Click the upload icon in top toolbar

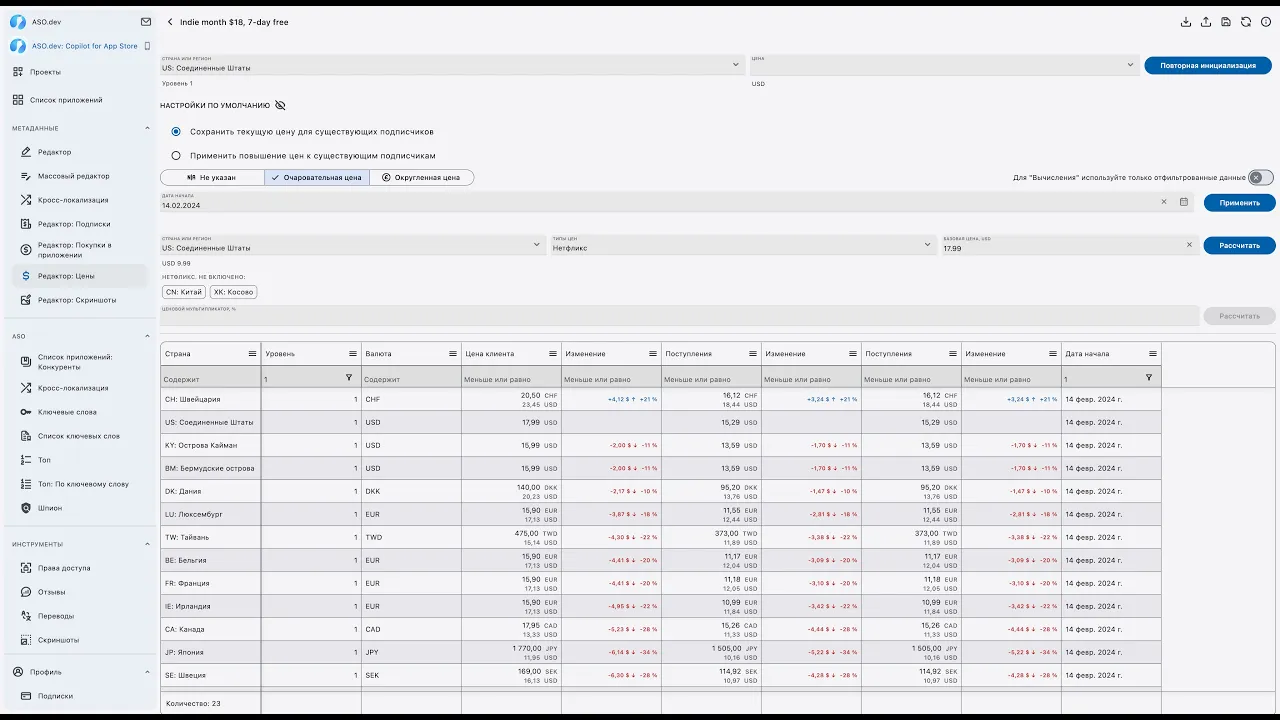(1206, 22)
